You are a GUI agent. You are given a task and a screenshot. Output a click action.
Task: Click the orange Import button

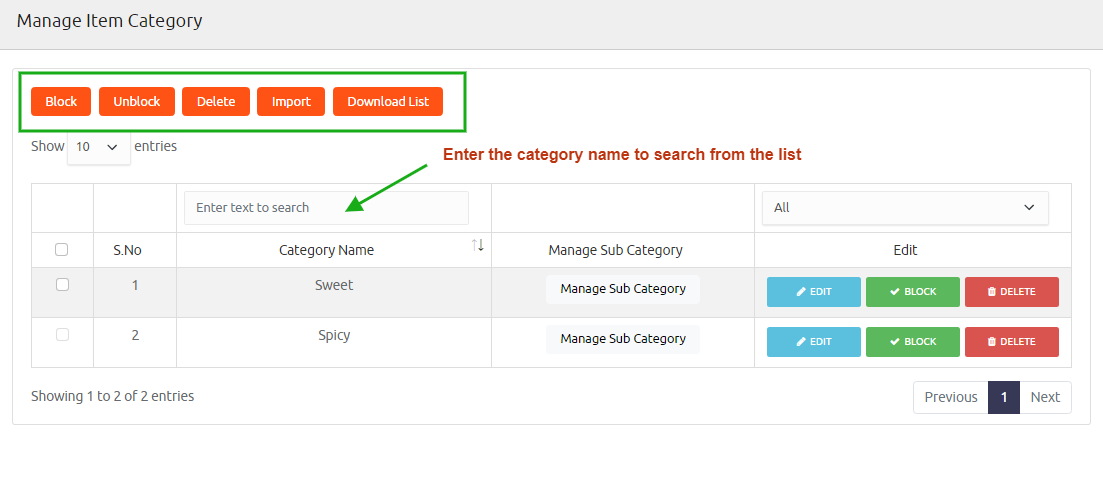click(x=291, y=101)
